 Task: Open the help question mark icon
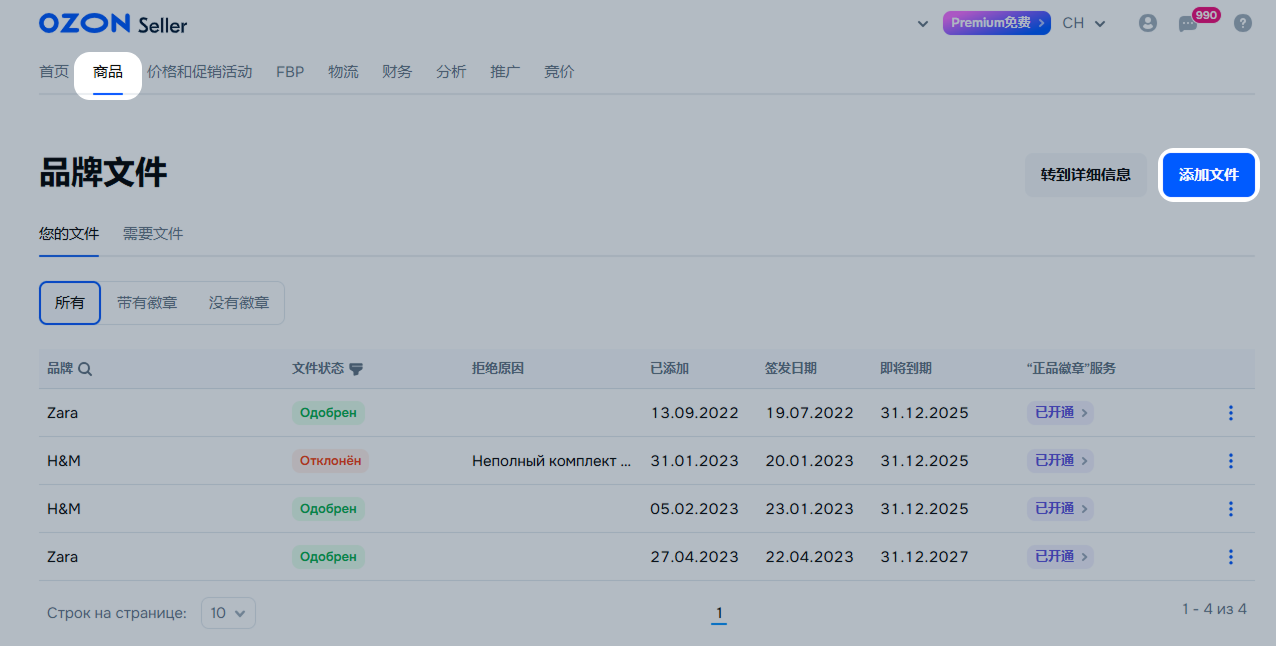1243,23
